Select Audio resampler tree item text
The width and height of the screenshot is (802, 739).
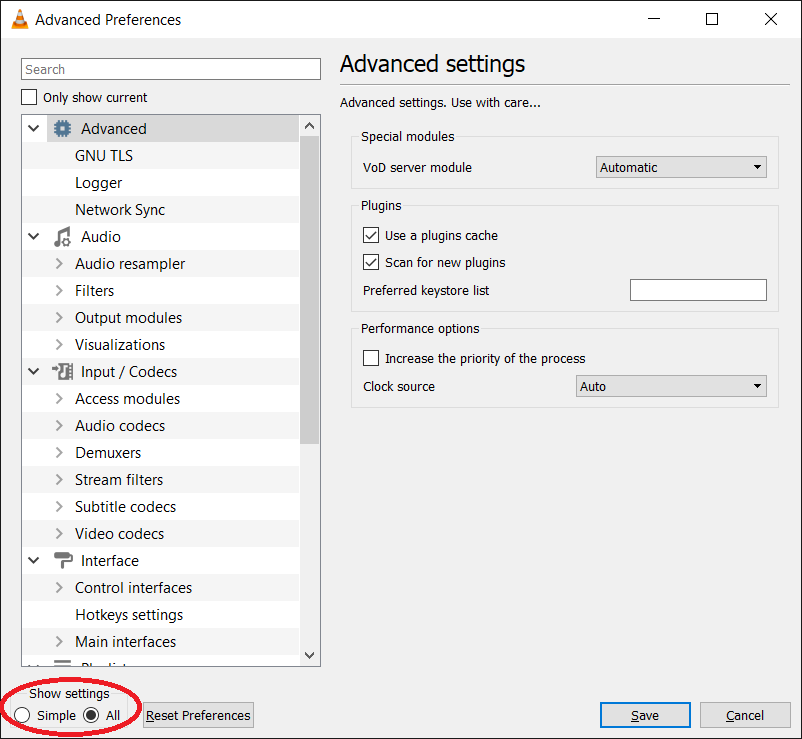tap(130, 264)
